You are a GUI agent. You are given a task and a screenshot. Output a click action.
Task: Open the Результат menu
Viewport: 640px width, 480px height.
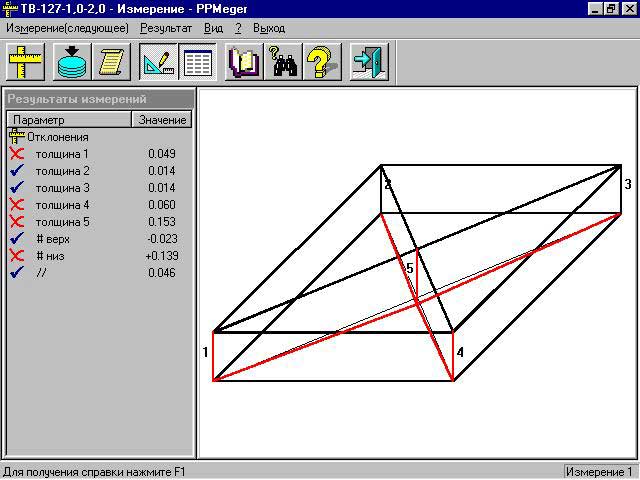click(166, 28)
